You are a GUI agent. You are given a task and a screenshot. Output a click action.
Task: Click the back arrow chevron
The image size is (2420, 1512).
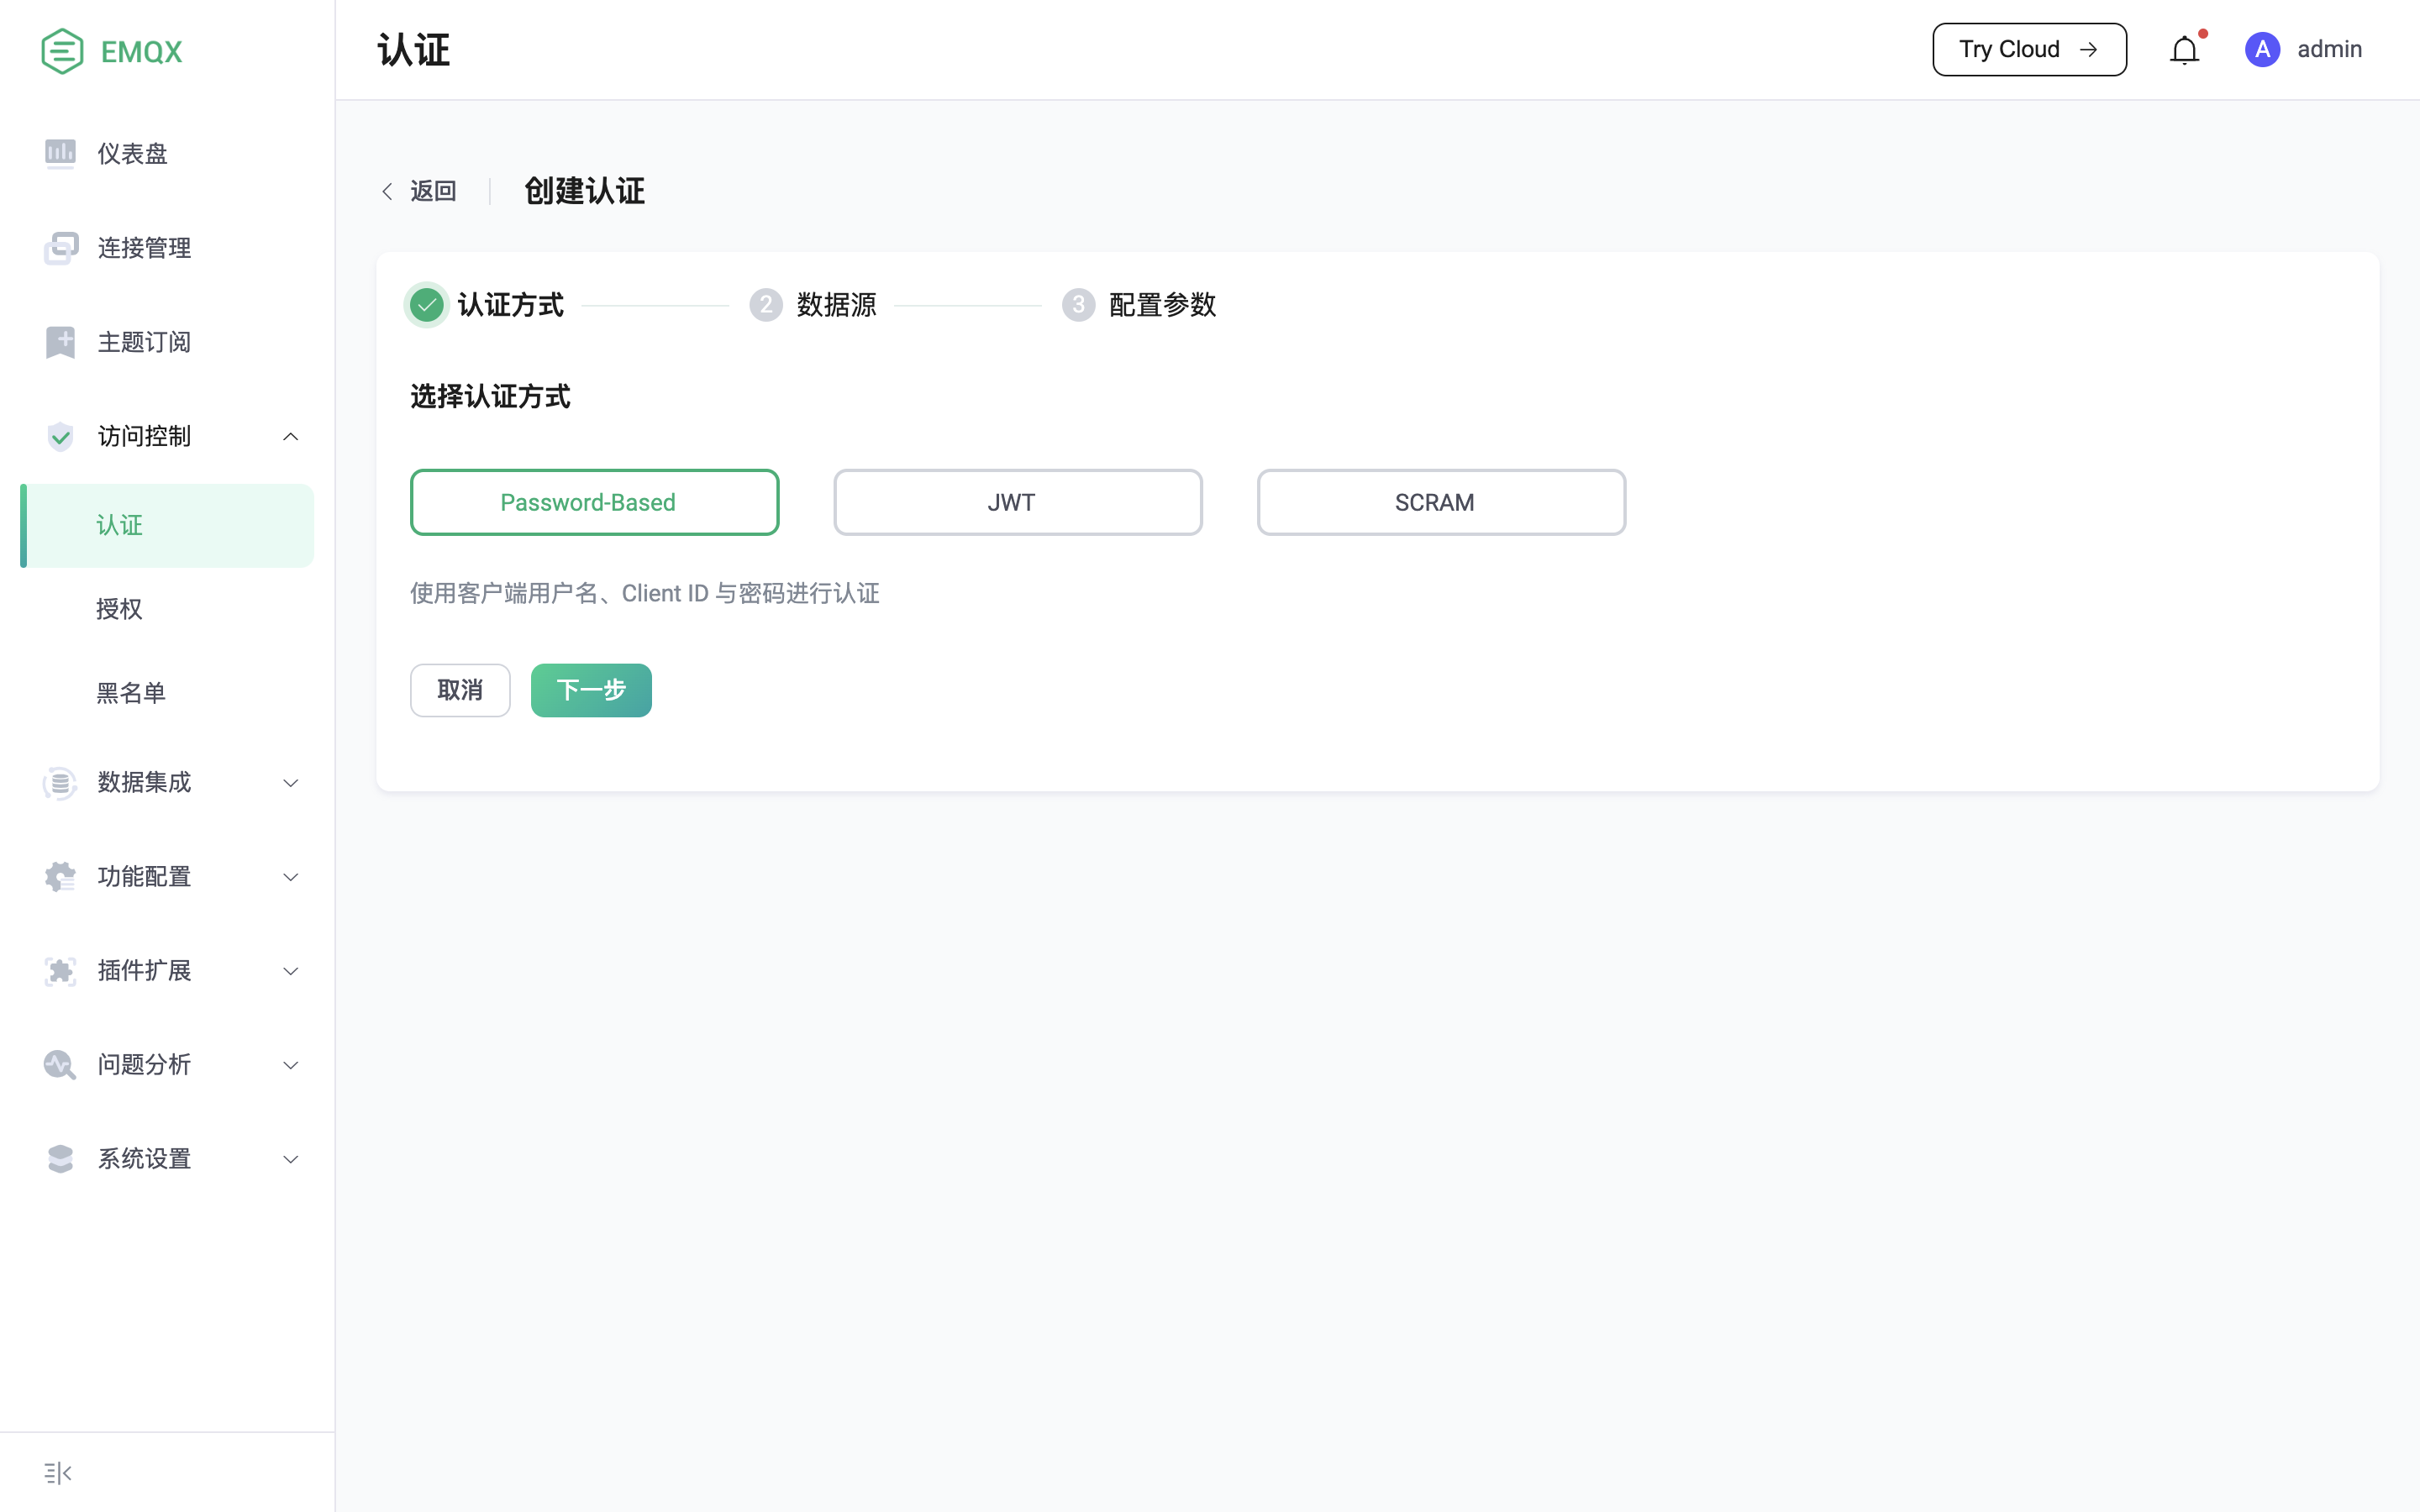387,191
